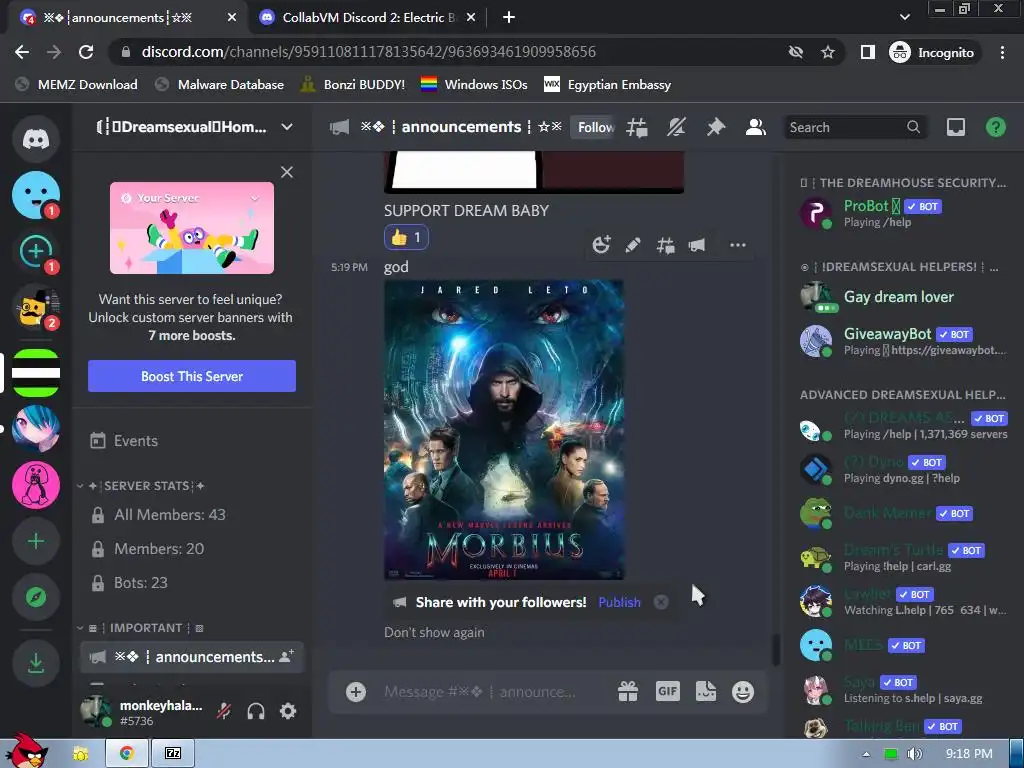The image size is (1024, 768).
Task: Click Download Apps icon in server list
Action: click(36, 663)
